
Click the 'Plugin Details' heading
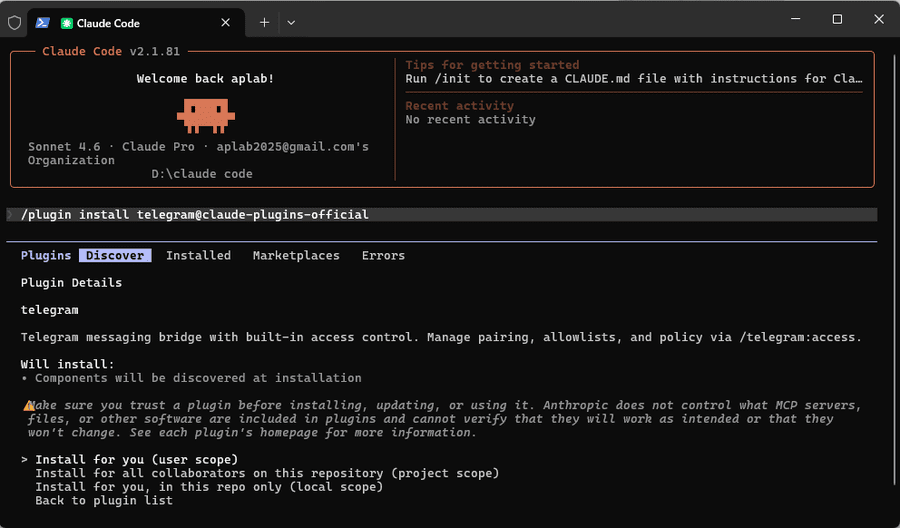(x=71, y=282)
